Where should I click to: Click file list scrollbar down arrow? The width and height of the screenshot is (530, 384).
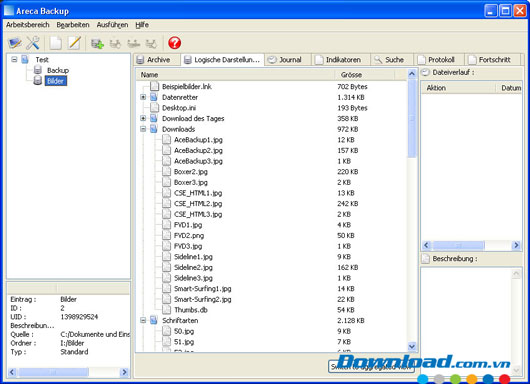pos(412,346)
